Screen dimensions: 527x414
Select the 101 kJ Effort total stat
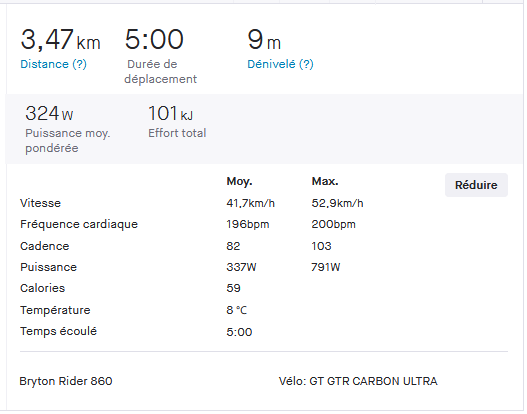click(x=171, y=114)
